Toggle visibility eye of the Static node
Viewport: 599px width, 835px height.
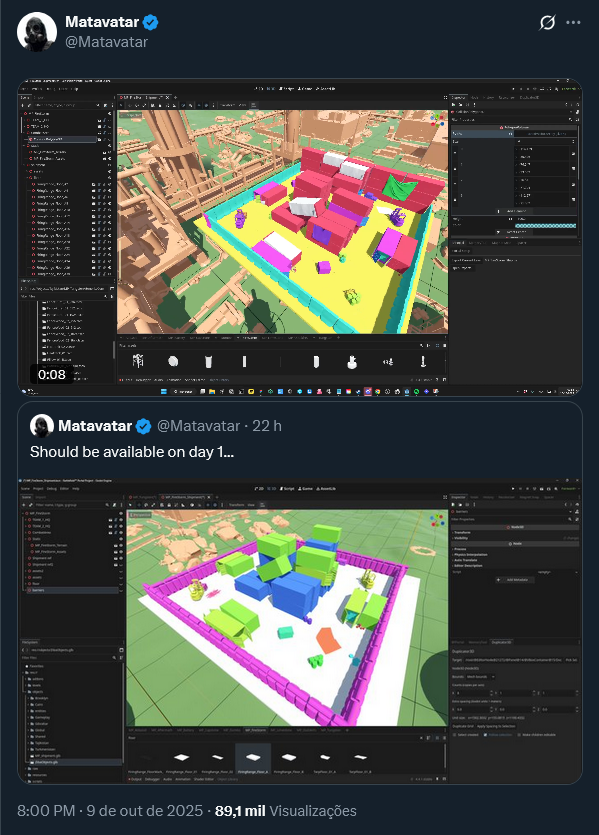[x=121, y=539]
